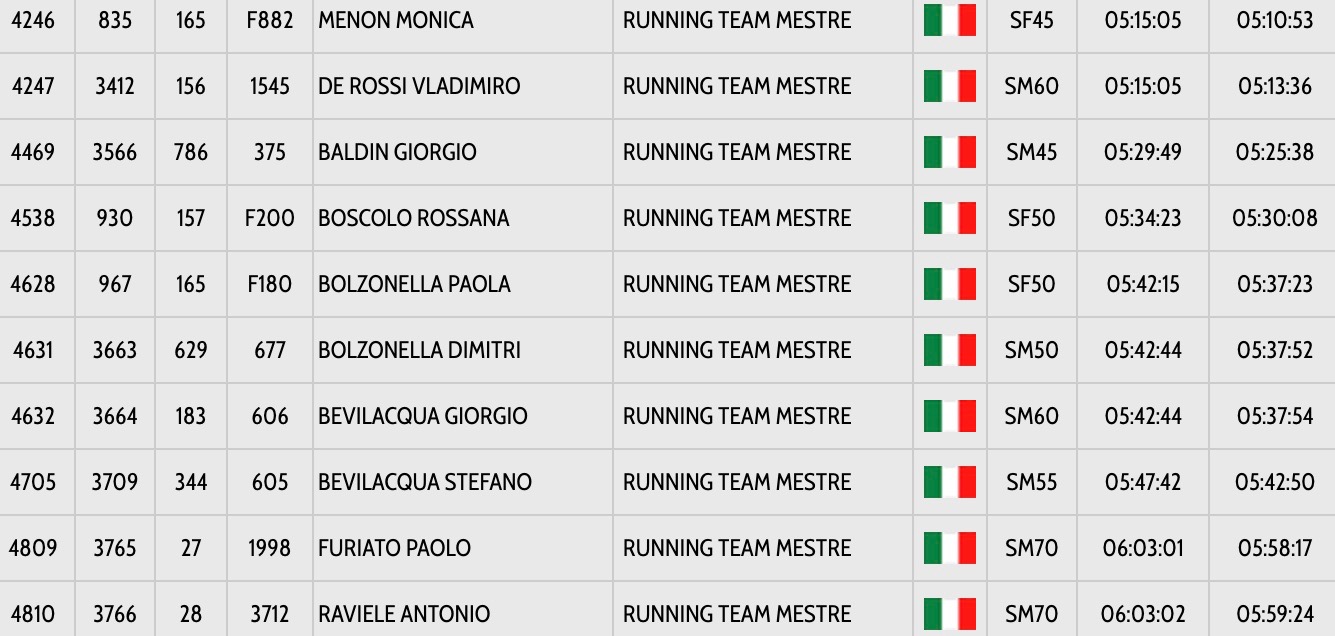
Task: Click the flag icon beside De Rossi Vladimiro
Action: tap(949, 86)
